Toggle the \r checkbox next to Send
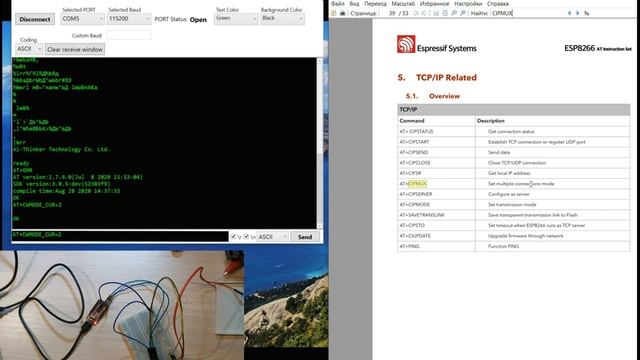 coord(233,236)
